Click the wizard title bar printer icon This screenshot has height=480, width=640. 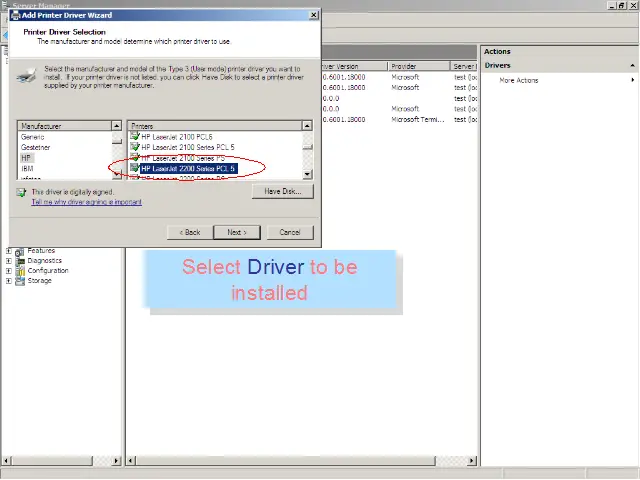coord(16,16)
